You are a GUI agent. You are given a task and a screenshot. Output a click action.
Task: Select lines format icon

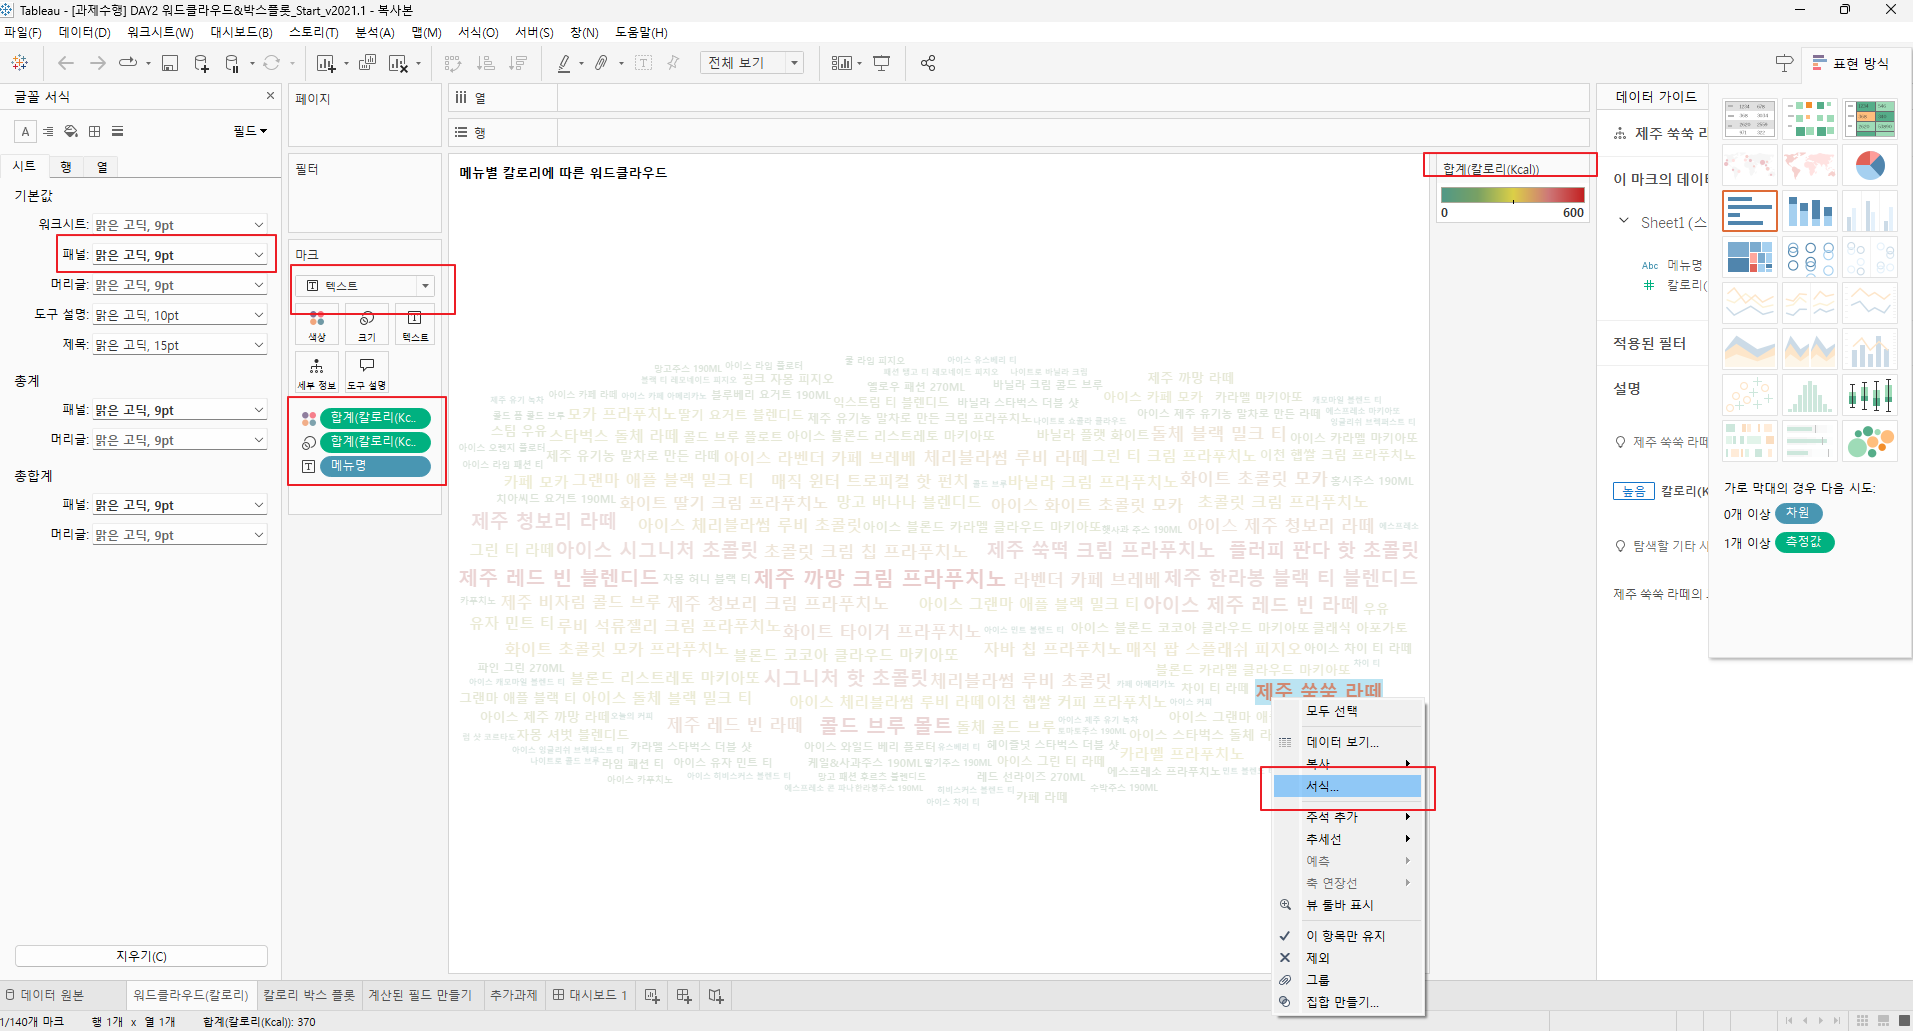118,131
